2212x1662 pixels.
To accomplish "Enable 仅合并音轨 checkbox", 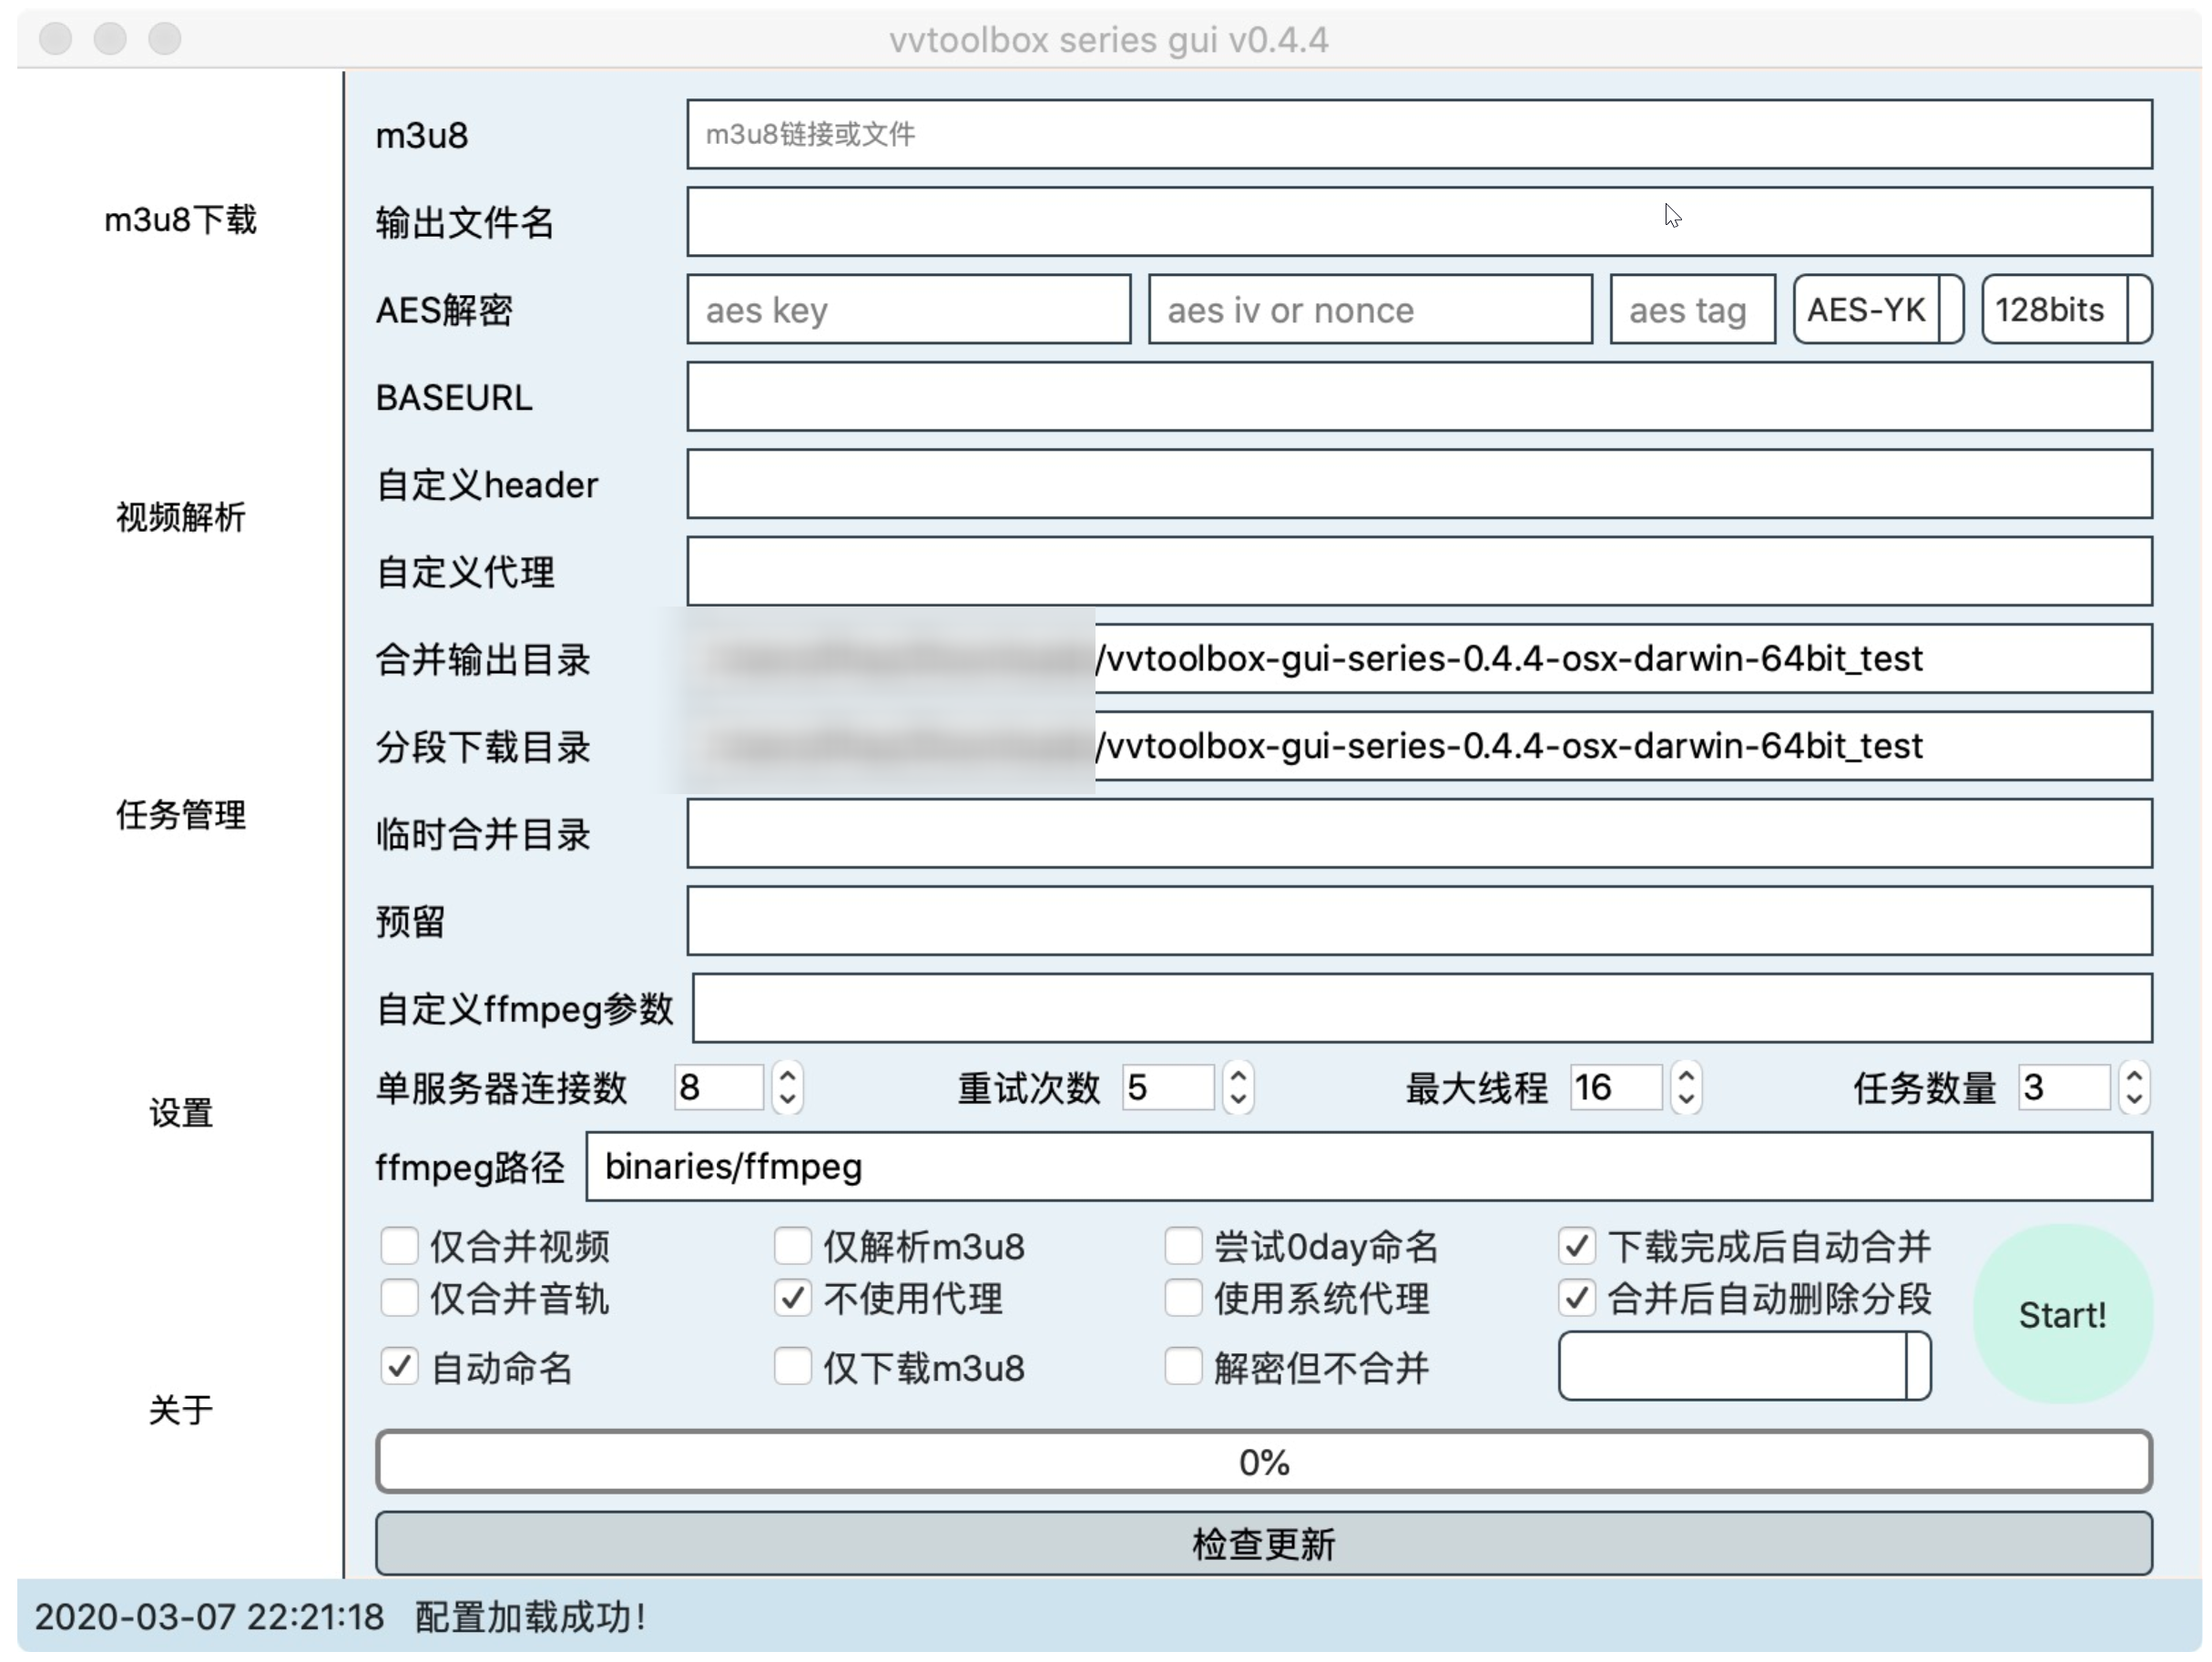I will (399, 1298).
